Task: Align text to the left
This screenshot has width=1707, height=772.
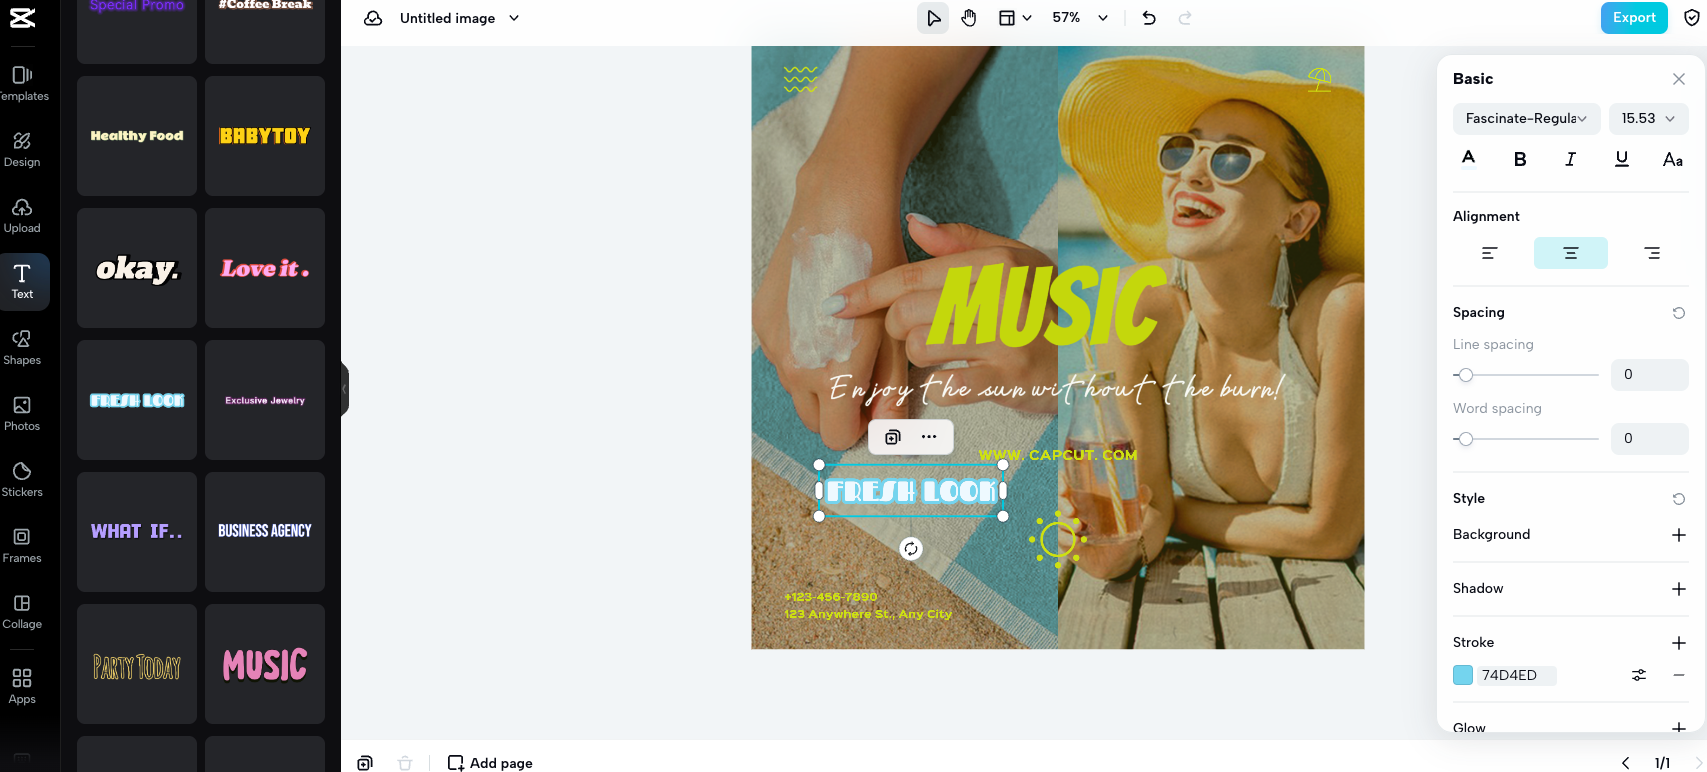Action: [1489, 253]
